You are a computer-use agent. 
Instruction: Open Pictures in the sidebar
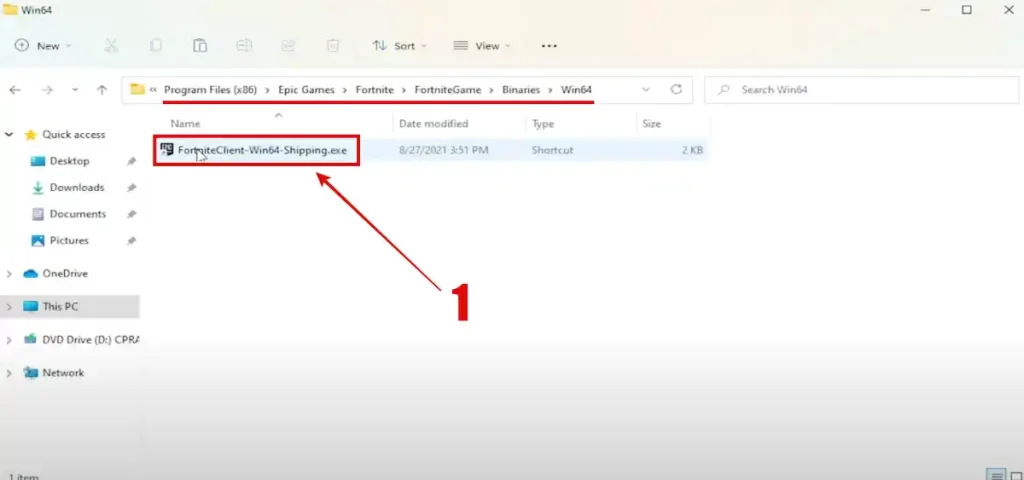pyautogui.click(x=69, y=240)
